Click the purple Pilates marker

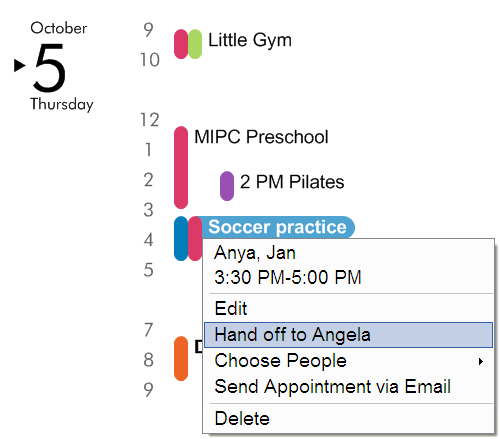tap(227, 186)
